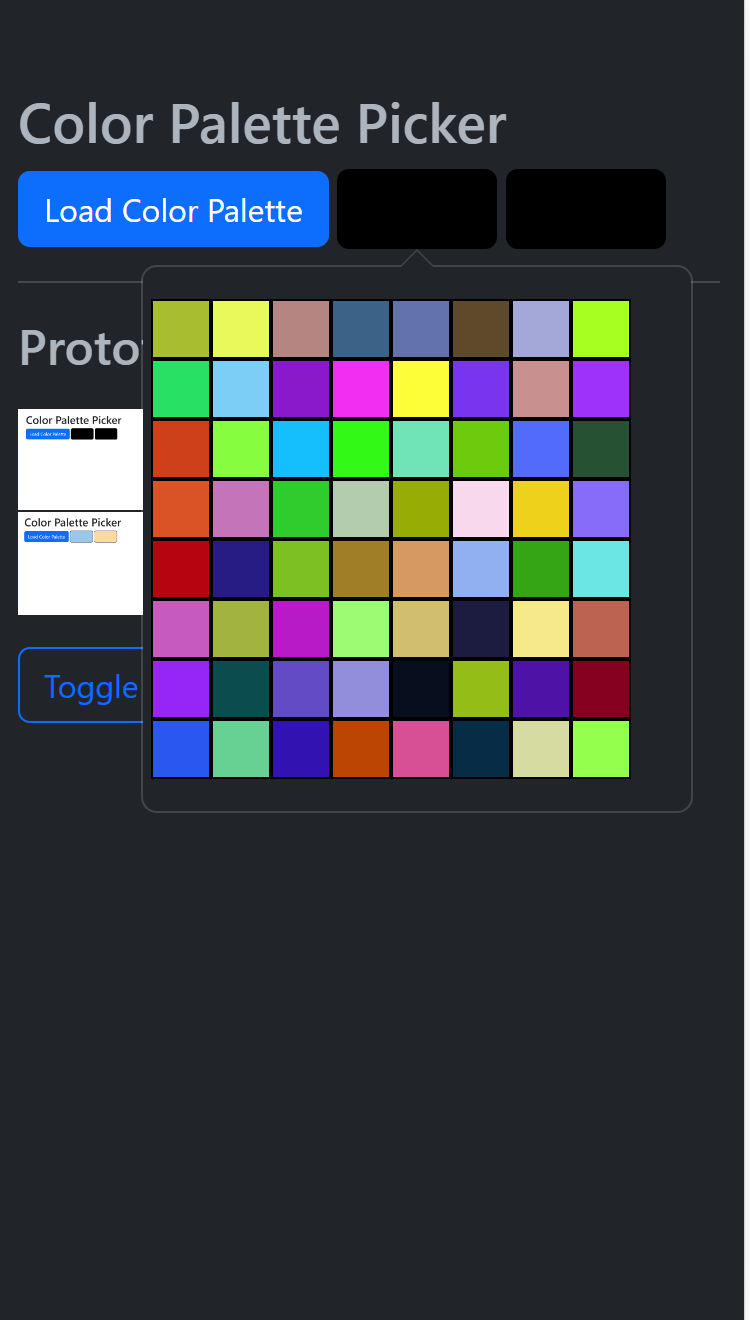
Task: Select the tan orange swatch in the fifth row
Action: [421, 569]
